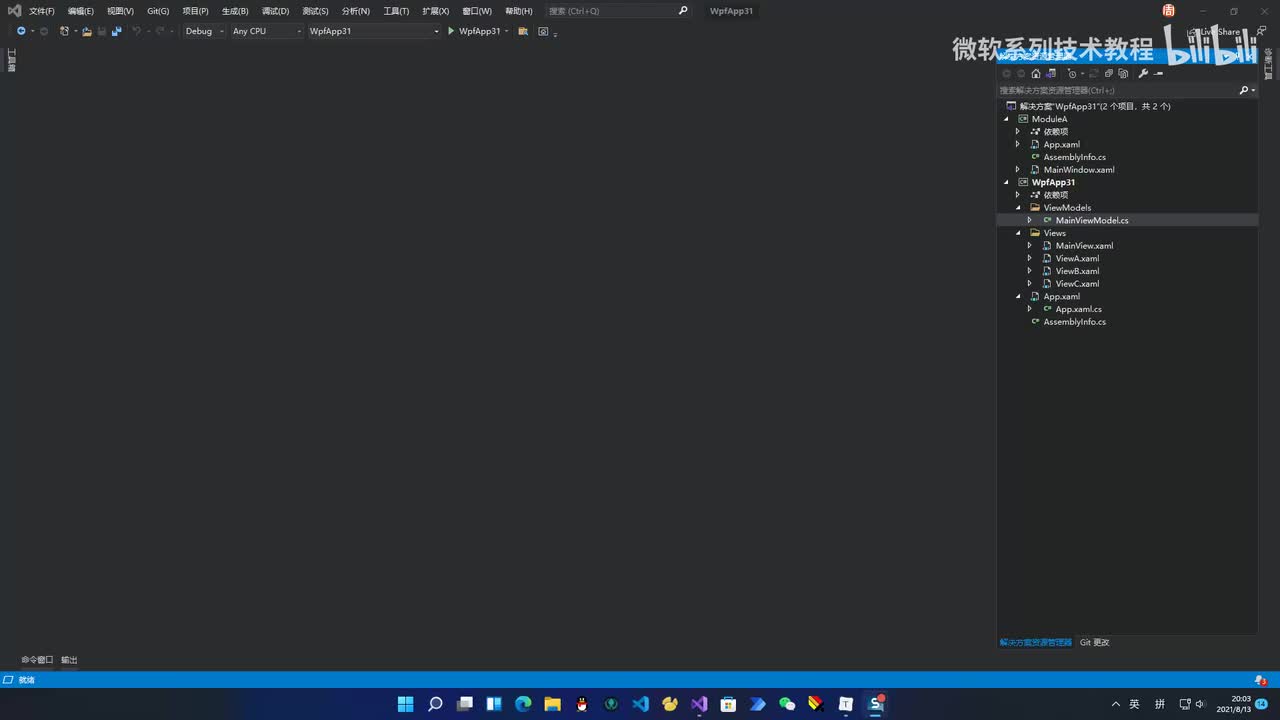Open the 输出 window tab
Viewport: 1280px width, 720px height.
(69, 660)
